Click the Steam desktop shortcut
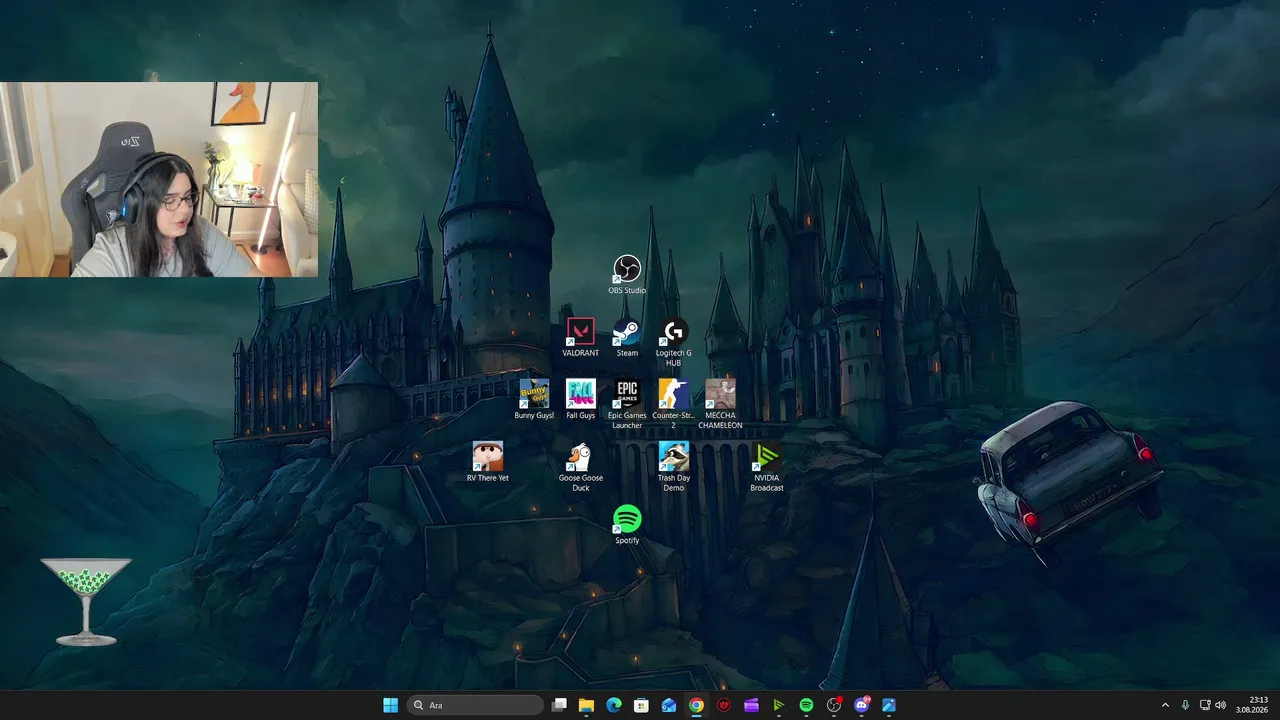Viewport: 1280px width, 720px height. [x=627, y=337]
